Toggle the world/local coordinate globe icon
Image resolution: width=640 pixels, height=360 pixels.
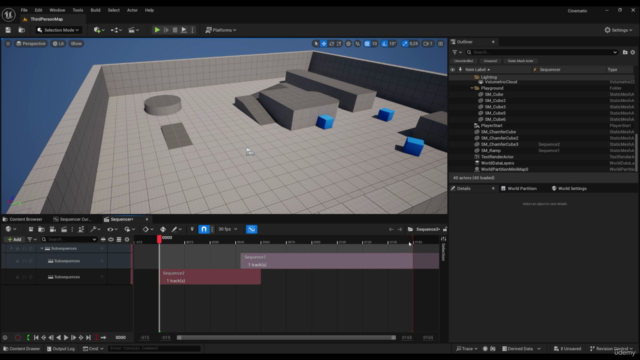click(349, 44)
